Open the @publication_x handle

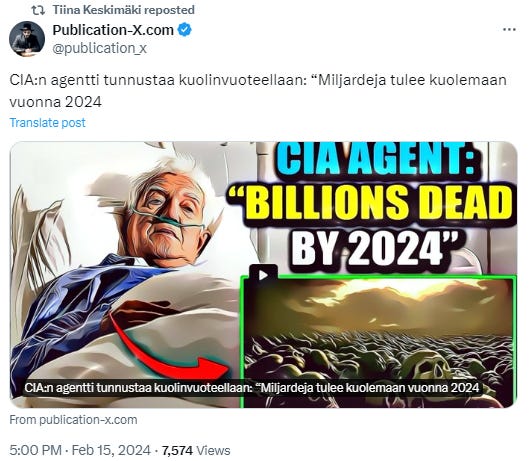[99, 48]
